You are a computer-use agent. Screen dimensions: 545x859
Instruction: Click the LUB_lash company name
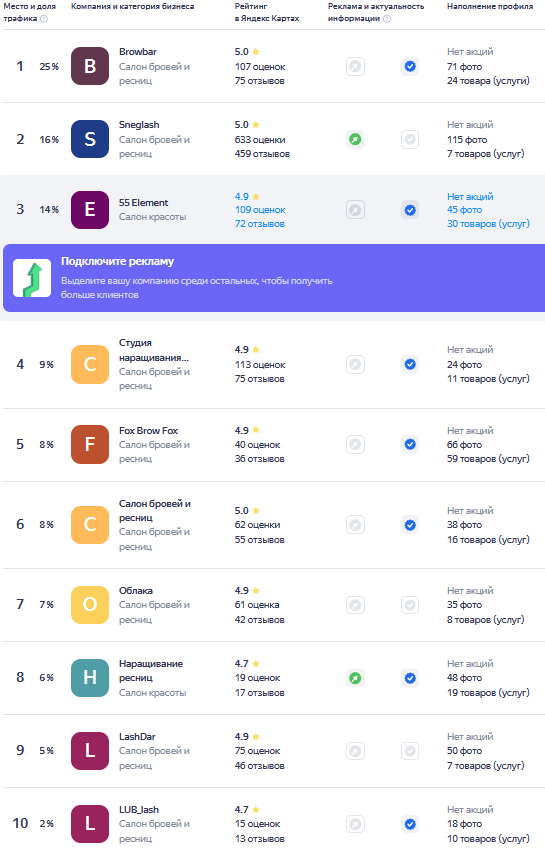pos(139,810)
